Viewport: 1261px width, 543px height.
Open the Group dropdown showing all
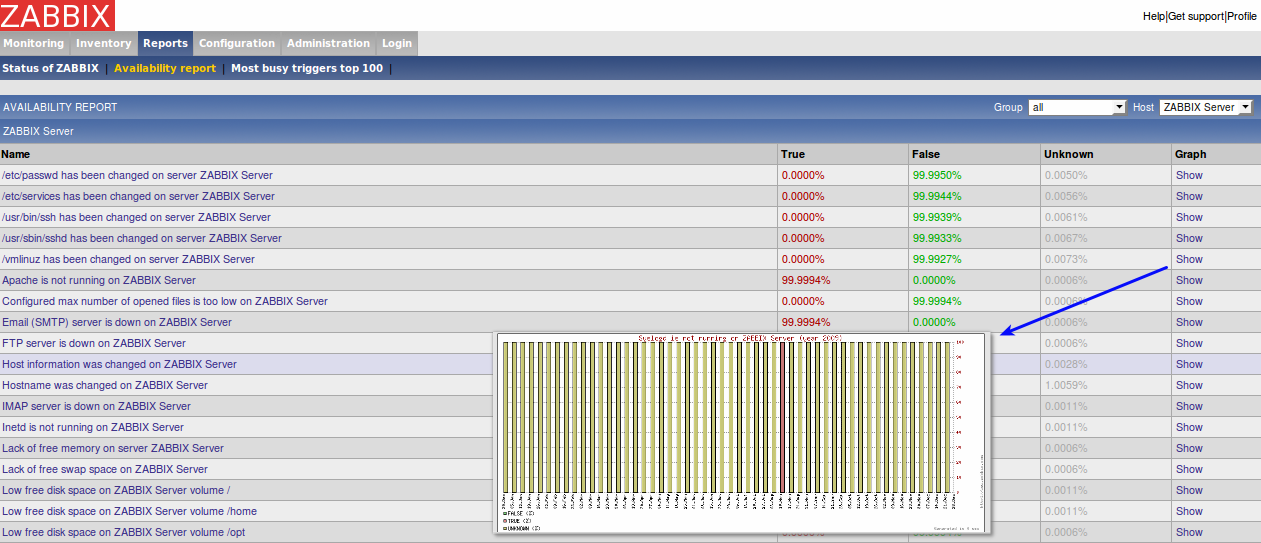tap(1077, 107)
